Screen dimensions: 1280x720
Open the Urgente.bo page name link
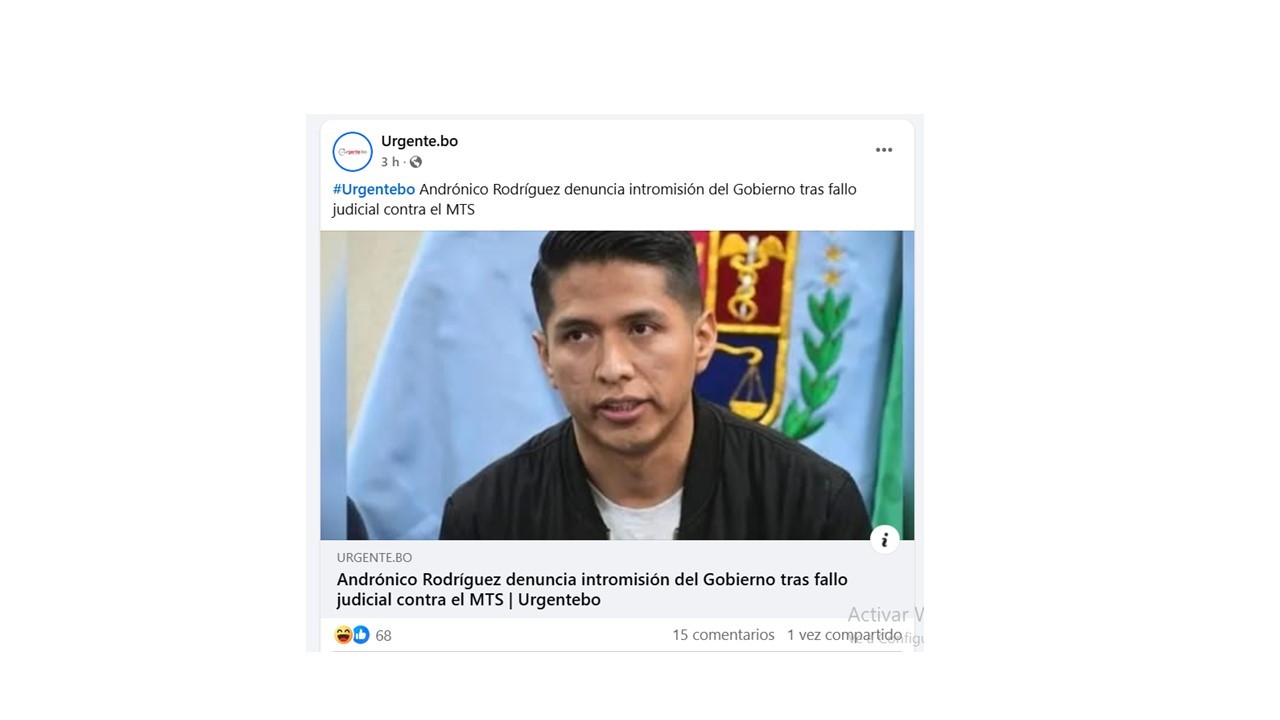click(419, 141)
